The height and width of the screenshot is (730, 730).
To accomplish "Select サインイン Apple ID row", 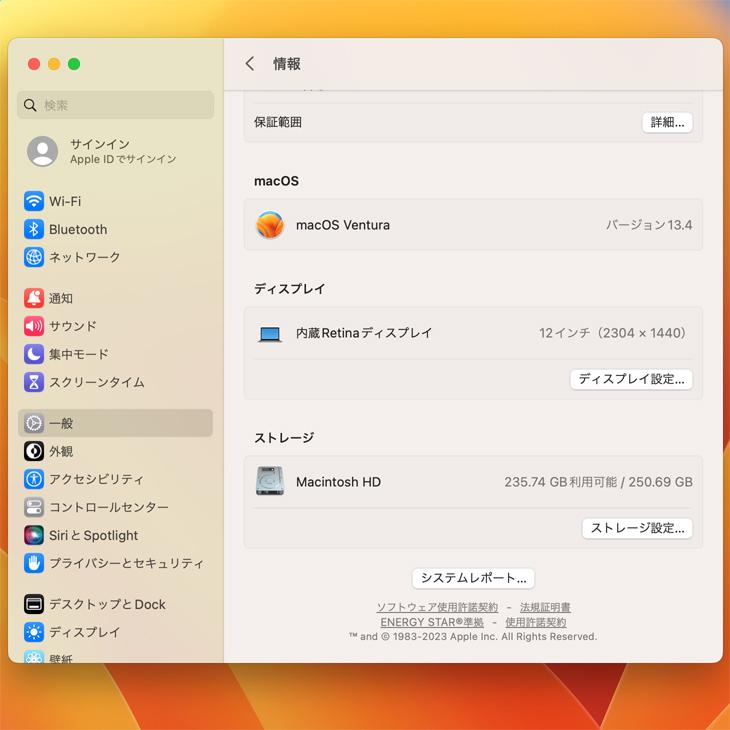I will (115, 151).
